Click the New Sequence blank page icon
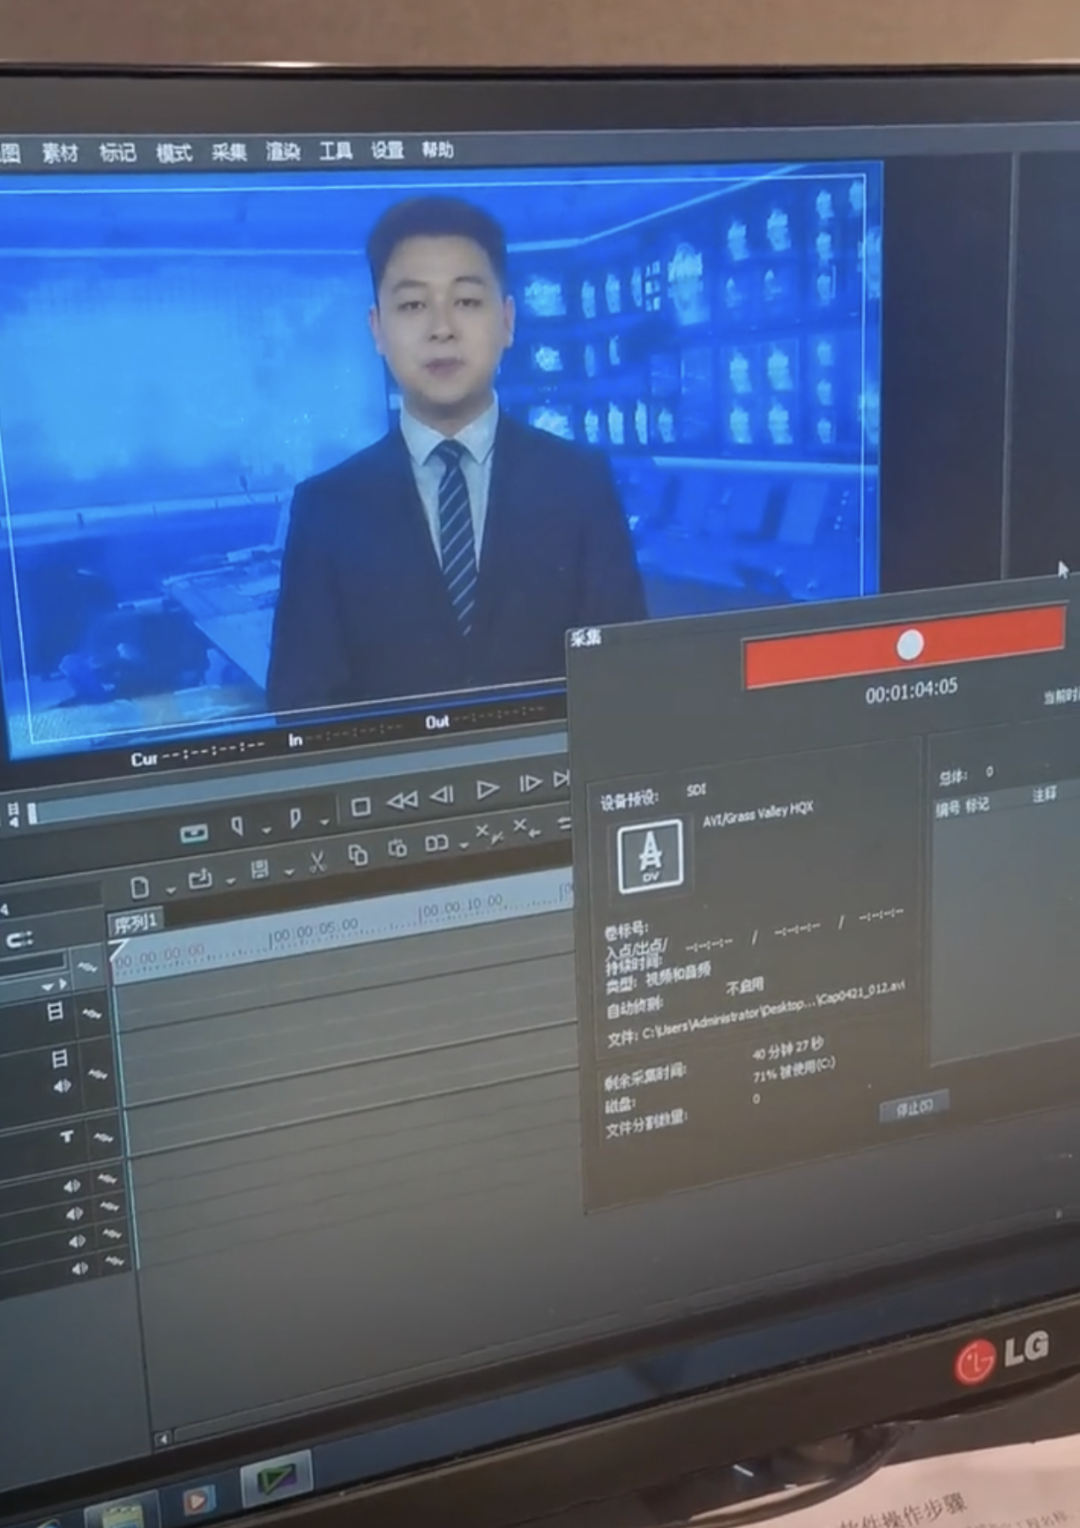Screen dimensions: 1080x1528 click(x=140, y=887)
